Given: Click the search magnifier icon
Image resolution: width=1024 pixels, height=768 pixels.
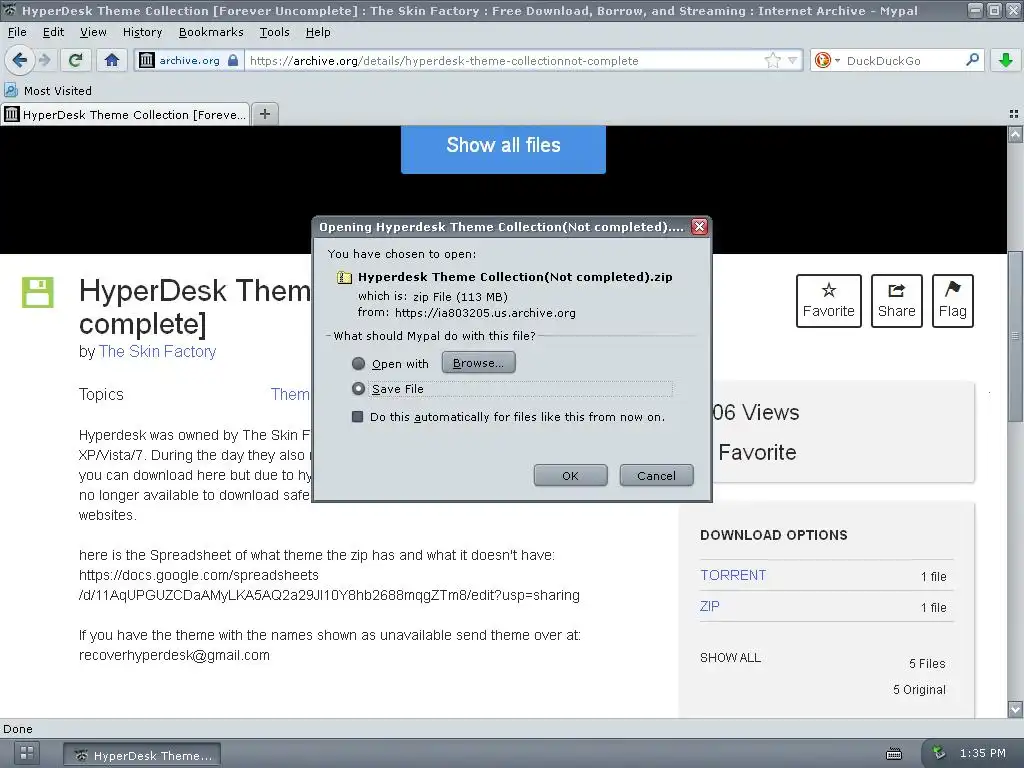Looking at the screenshot, I should [972, 60].
